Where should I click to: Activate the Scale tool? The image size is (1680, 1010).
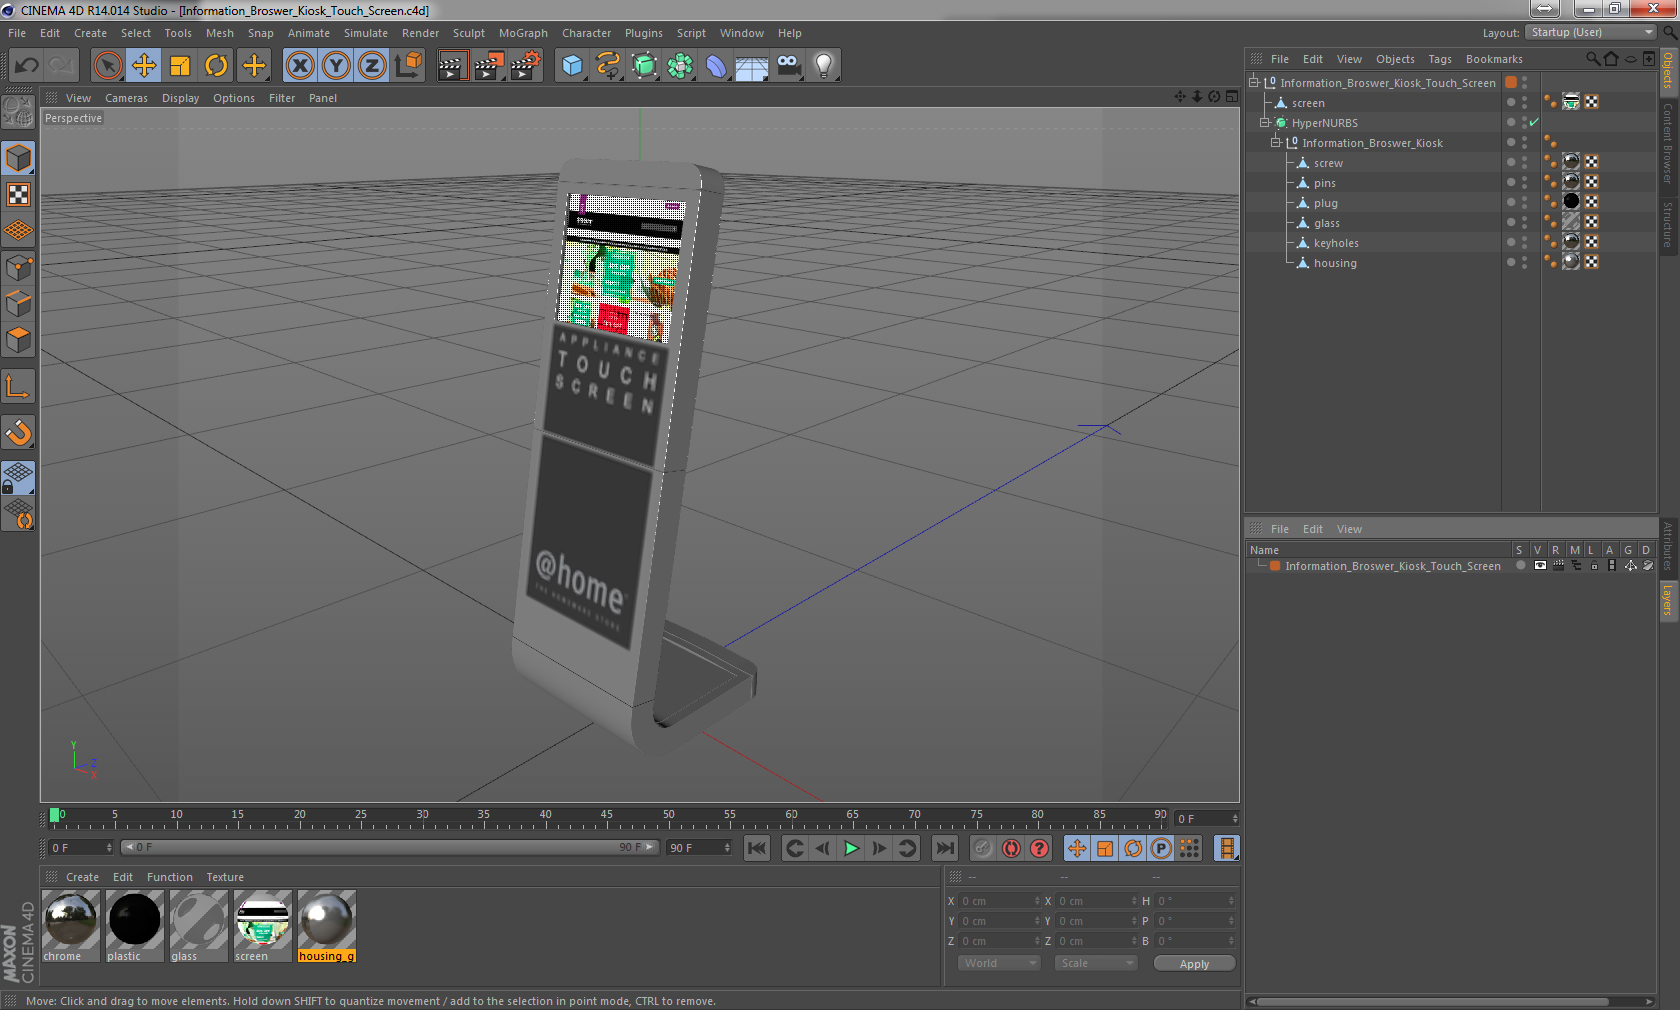pyautogui.click(x=180, y=66)
